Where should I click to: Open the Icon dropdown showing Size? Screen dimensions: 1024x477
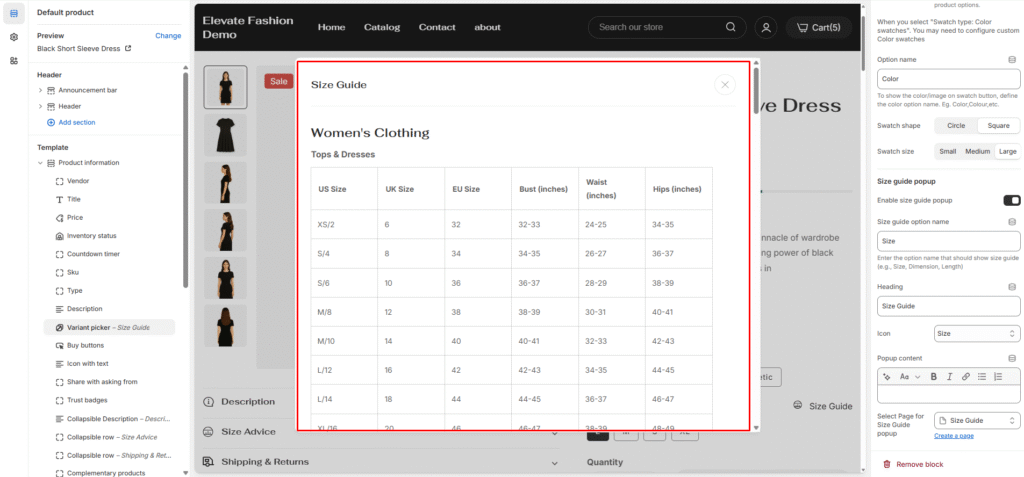(x=977, y=333)
